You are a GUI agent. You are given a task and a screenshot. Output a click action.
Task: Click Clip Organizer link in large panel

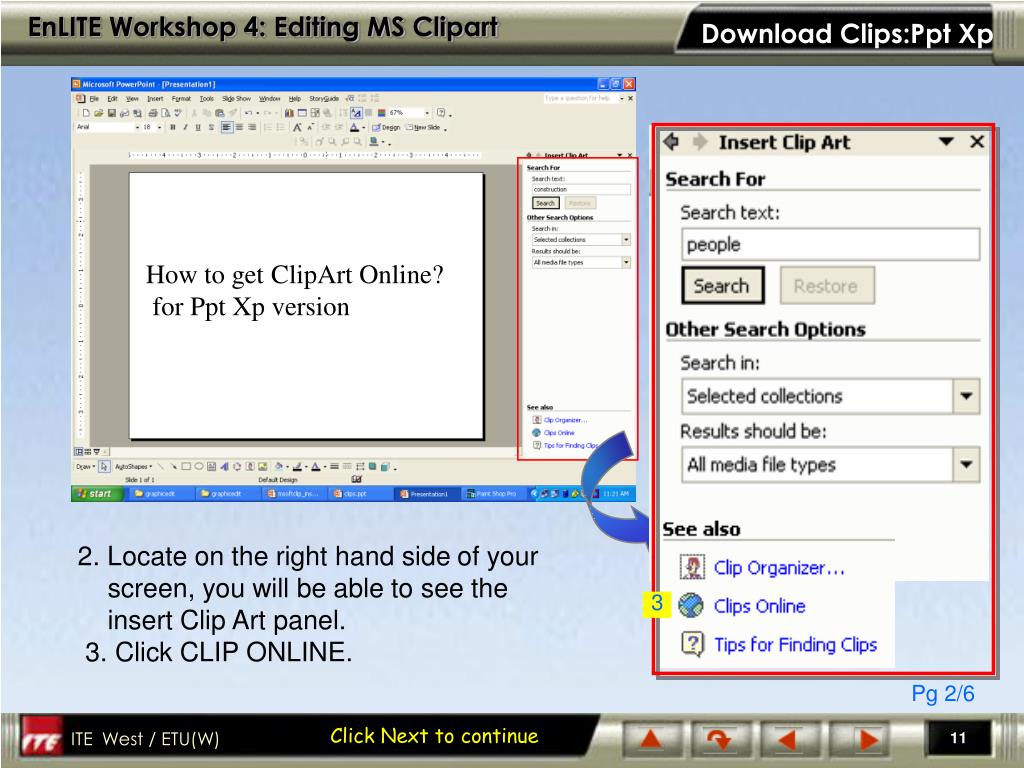tap(779, 568)
